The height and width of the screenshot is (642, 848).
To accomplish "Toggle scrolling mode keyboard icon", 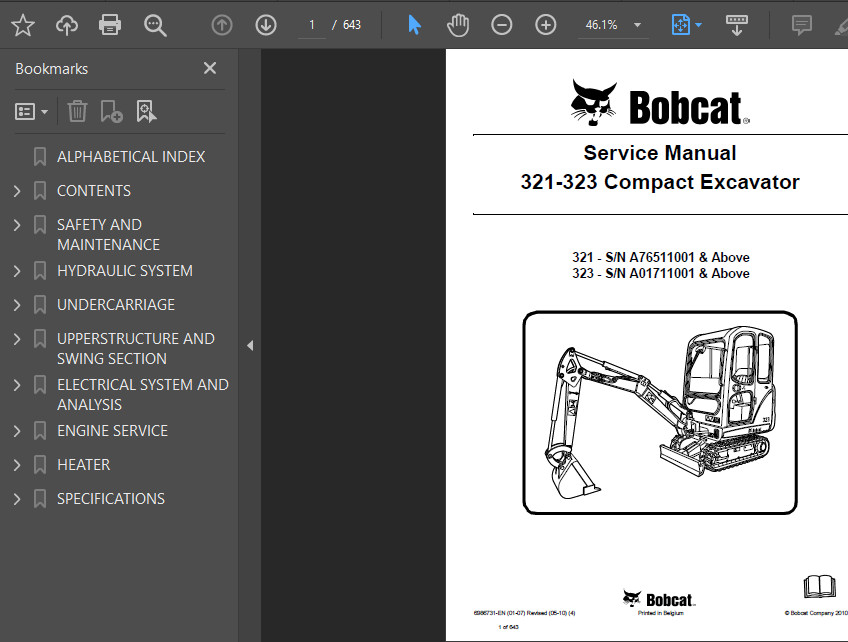I will [x=737, y=25].
